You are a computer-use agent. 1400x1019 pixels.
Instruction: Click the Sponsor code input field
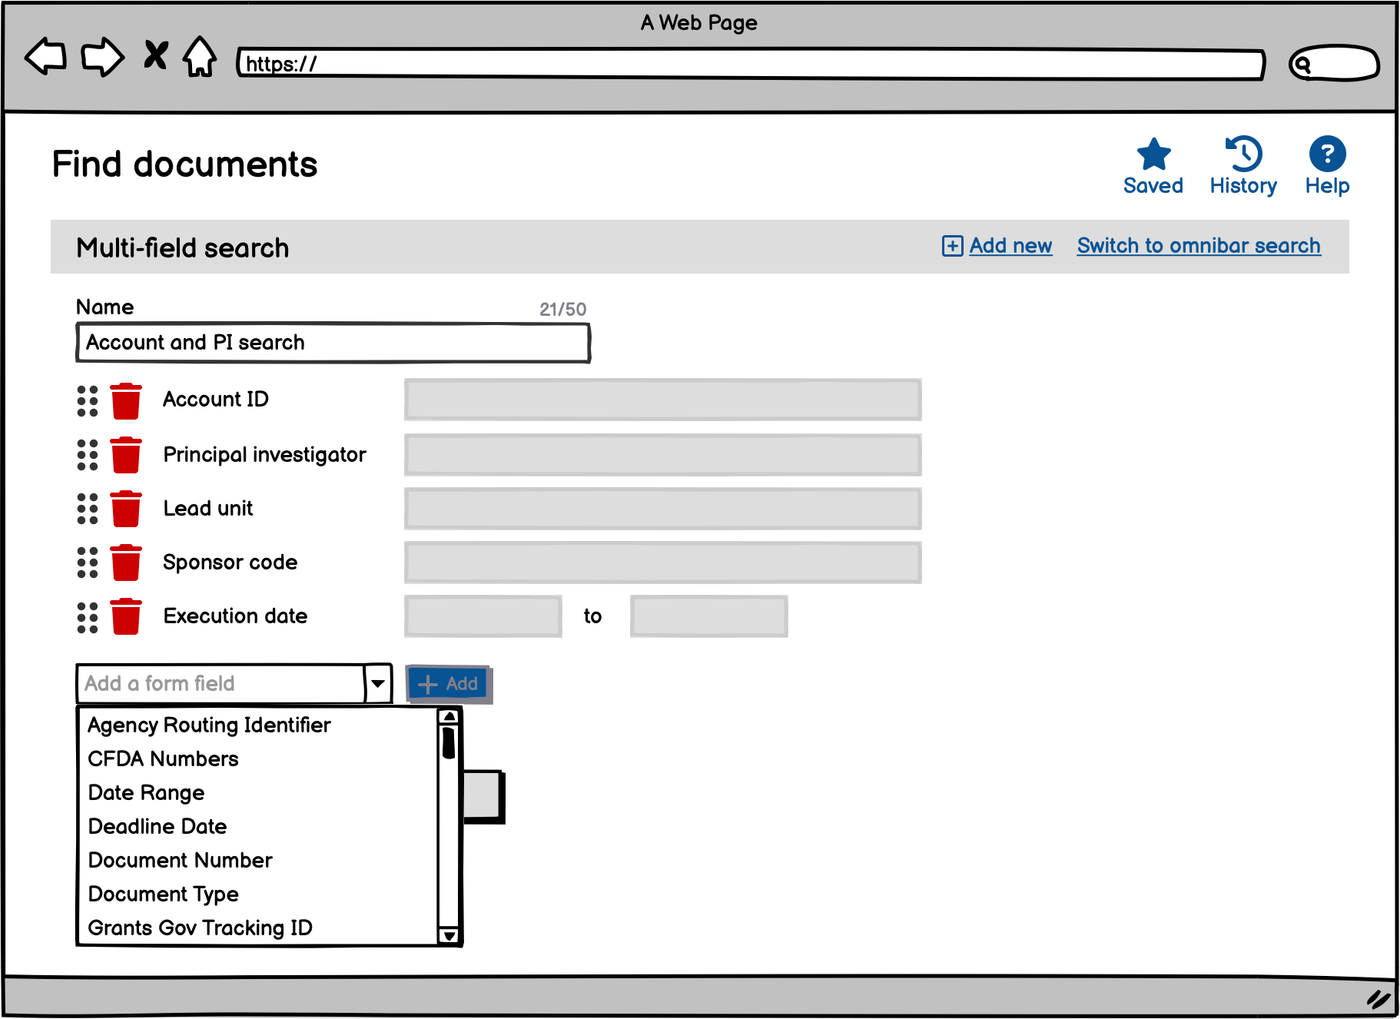662,562
